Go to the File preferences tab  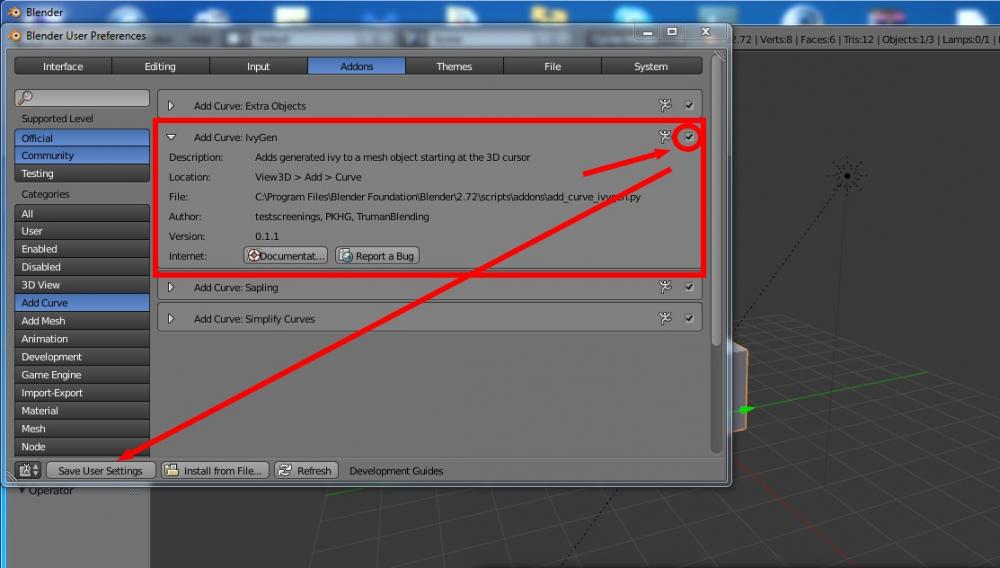552,66
